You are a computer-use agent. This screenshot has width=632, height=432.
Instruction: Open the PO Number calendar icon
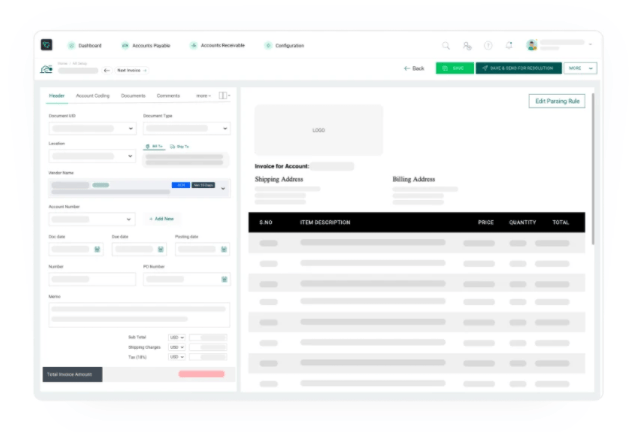pos(224,279)
